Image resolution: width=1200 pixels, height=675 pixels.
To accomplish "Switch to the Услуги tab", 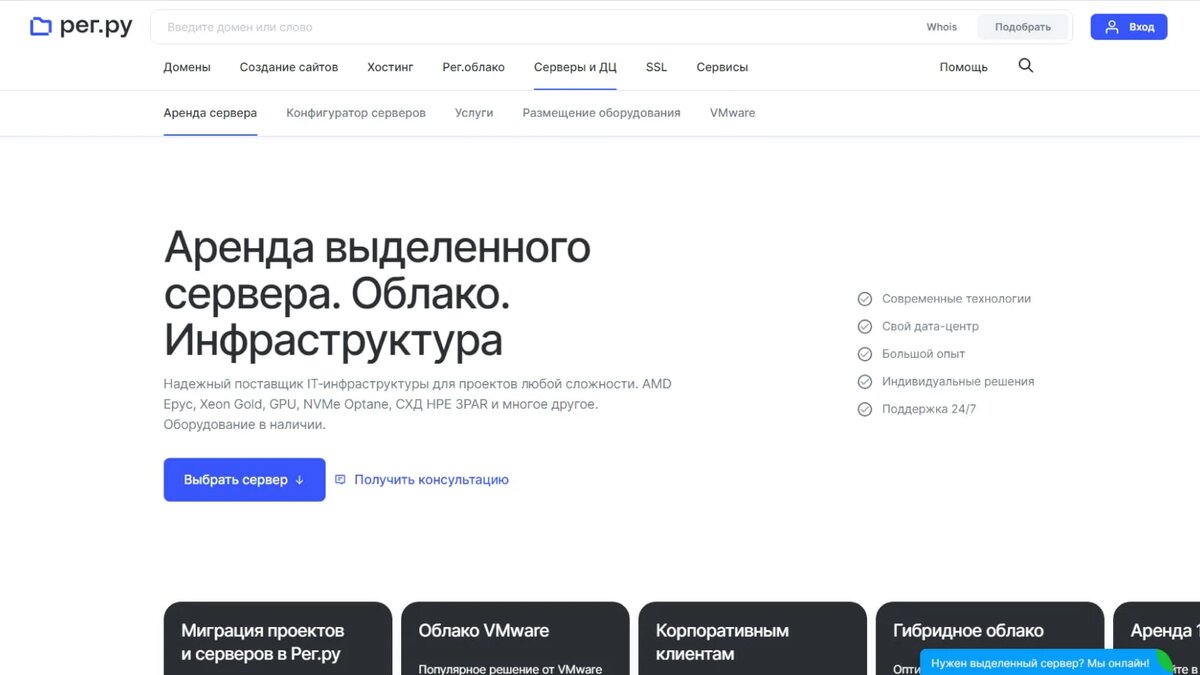I will pos(474,113).
